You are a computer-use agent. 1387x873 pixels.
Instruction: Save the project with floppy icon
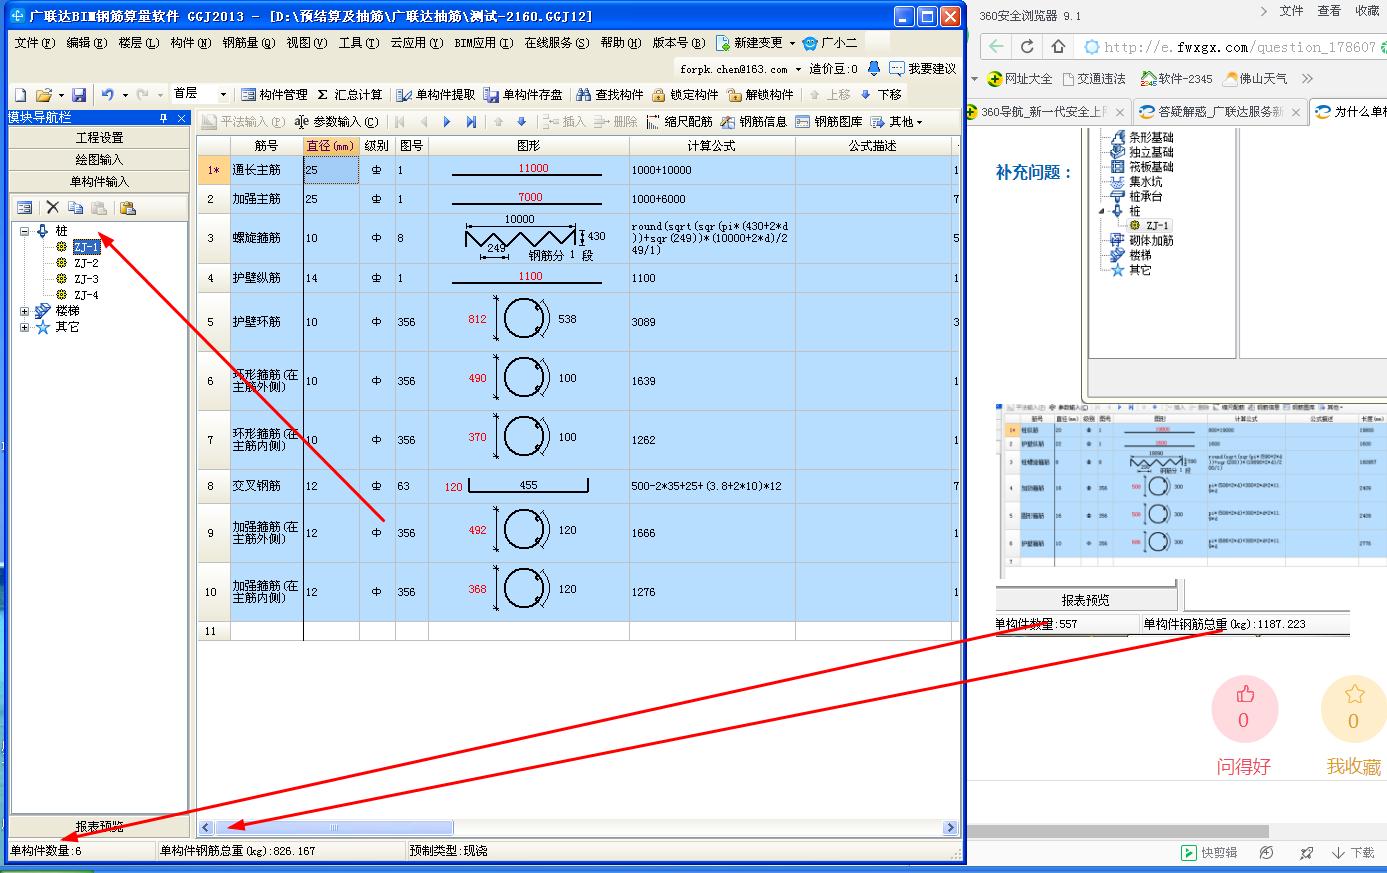coord(79,94)
